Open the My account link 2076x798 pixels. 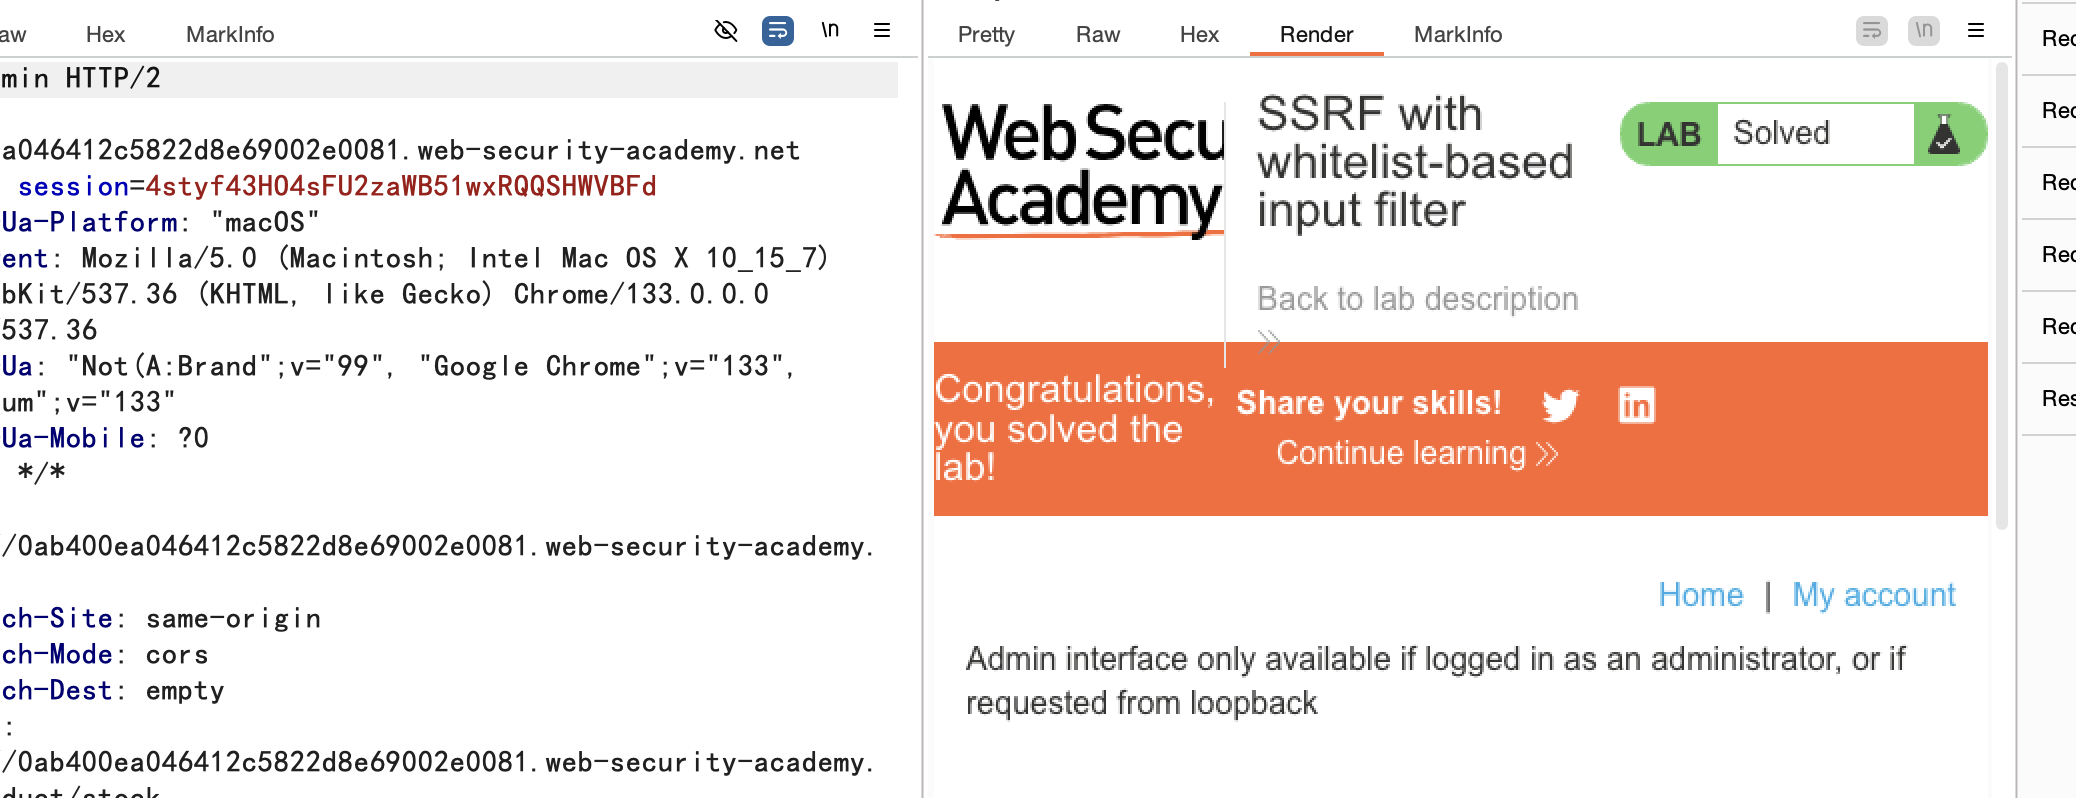[x=1873, y=595]
